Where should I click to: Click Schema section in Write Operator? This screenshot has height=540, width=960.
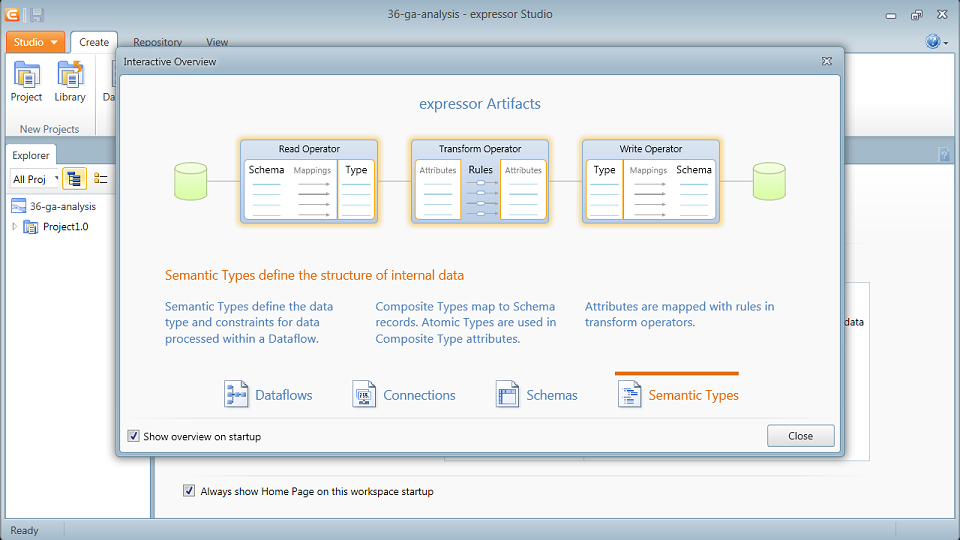tap(694, 189)
